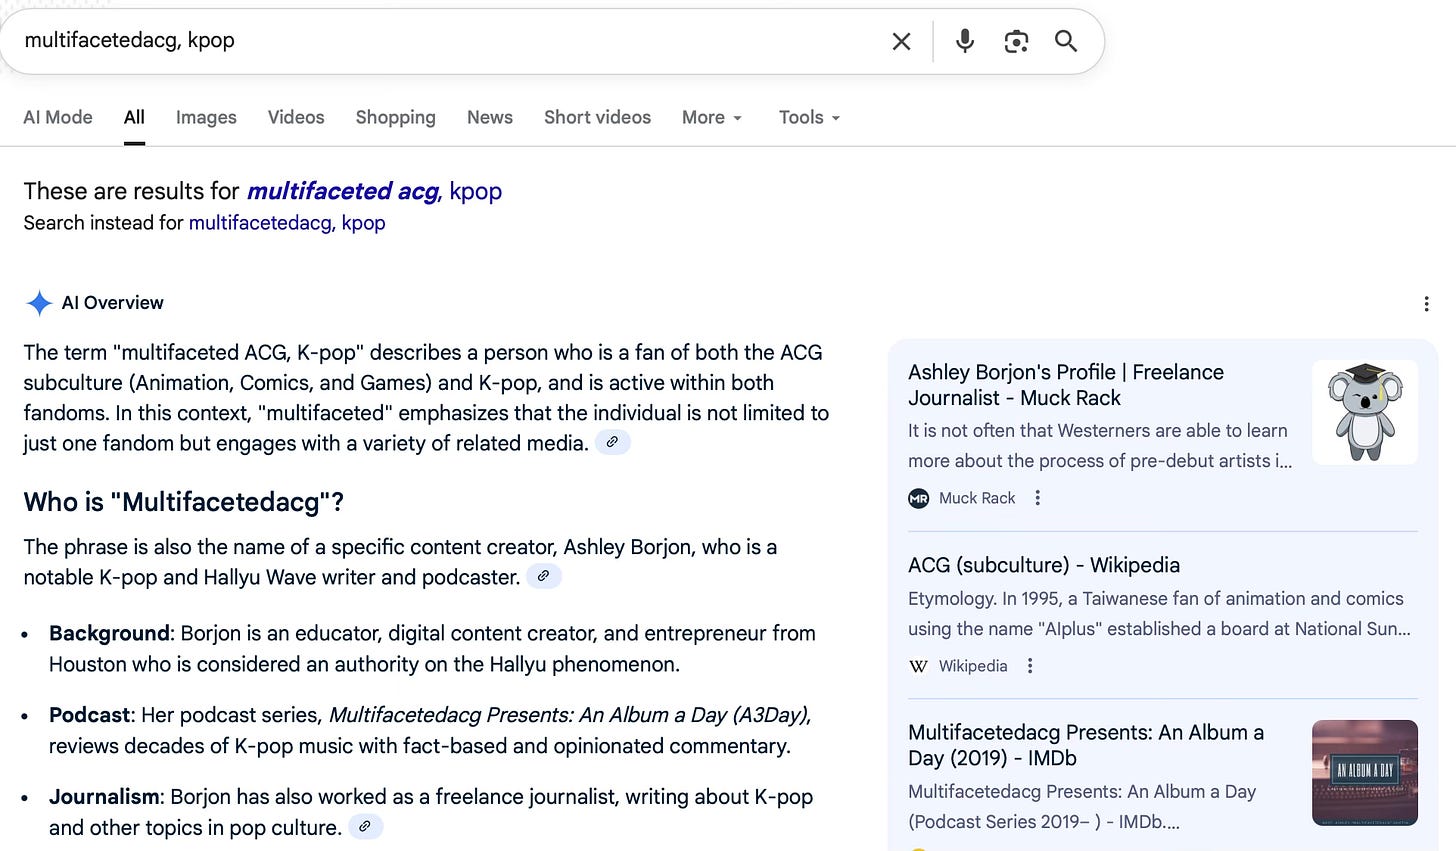Open Google Lens image search icon
Viewport: 1456px width, 851px height.
coord(1016,41)
